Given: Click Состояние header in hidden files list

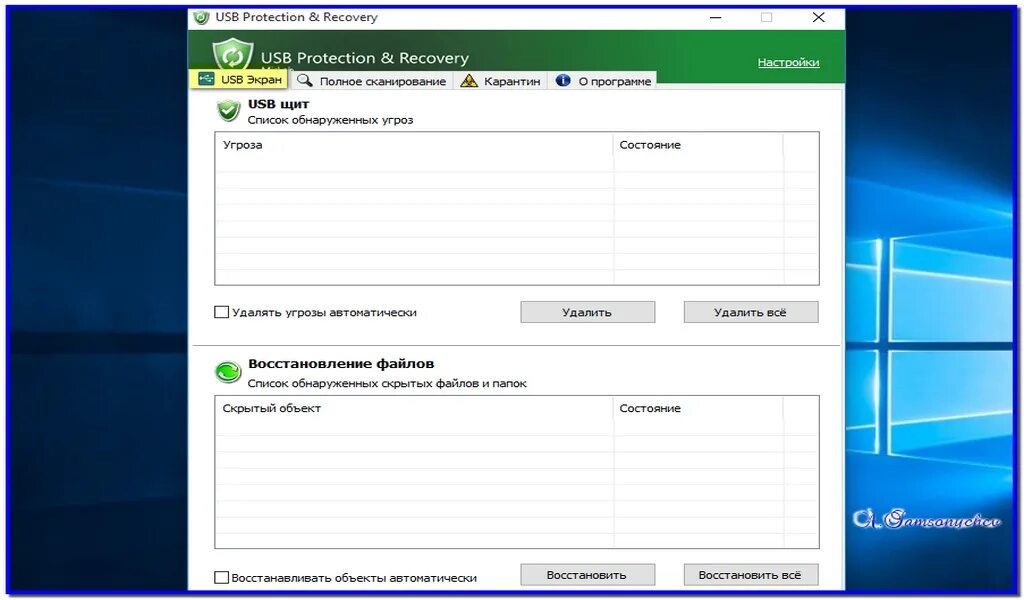Looking at the screenshot, I should tap(698, 409).
